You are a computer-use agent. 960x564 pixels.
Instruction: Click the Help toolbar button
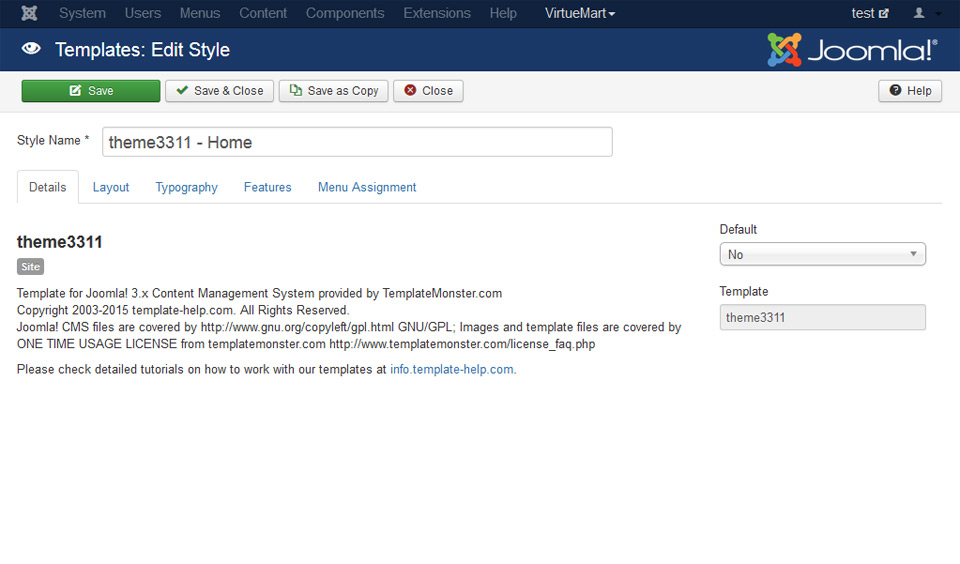click(910, 91)
